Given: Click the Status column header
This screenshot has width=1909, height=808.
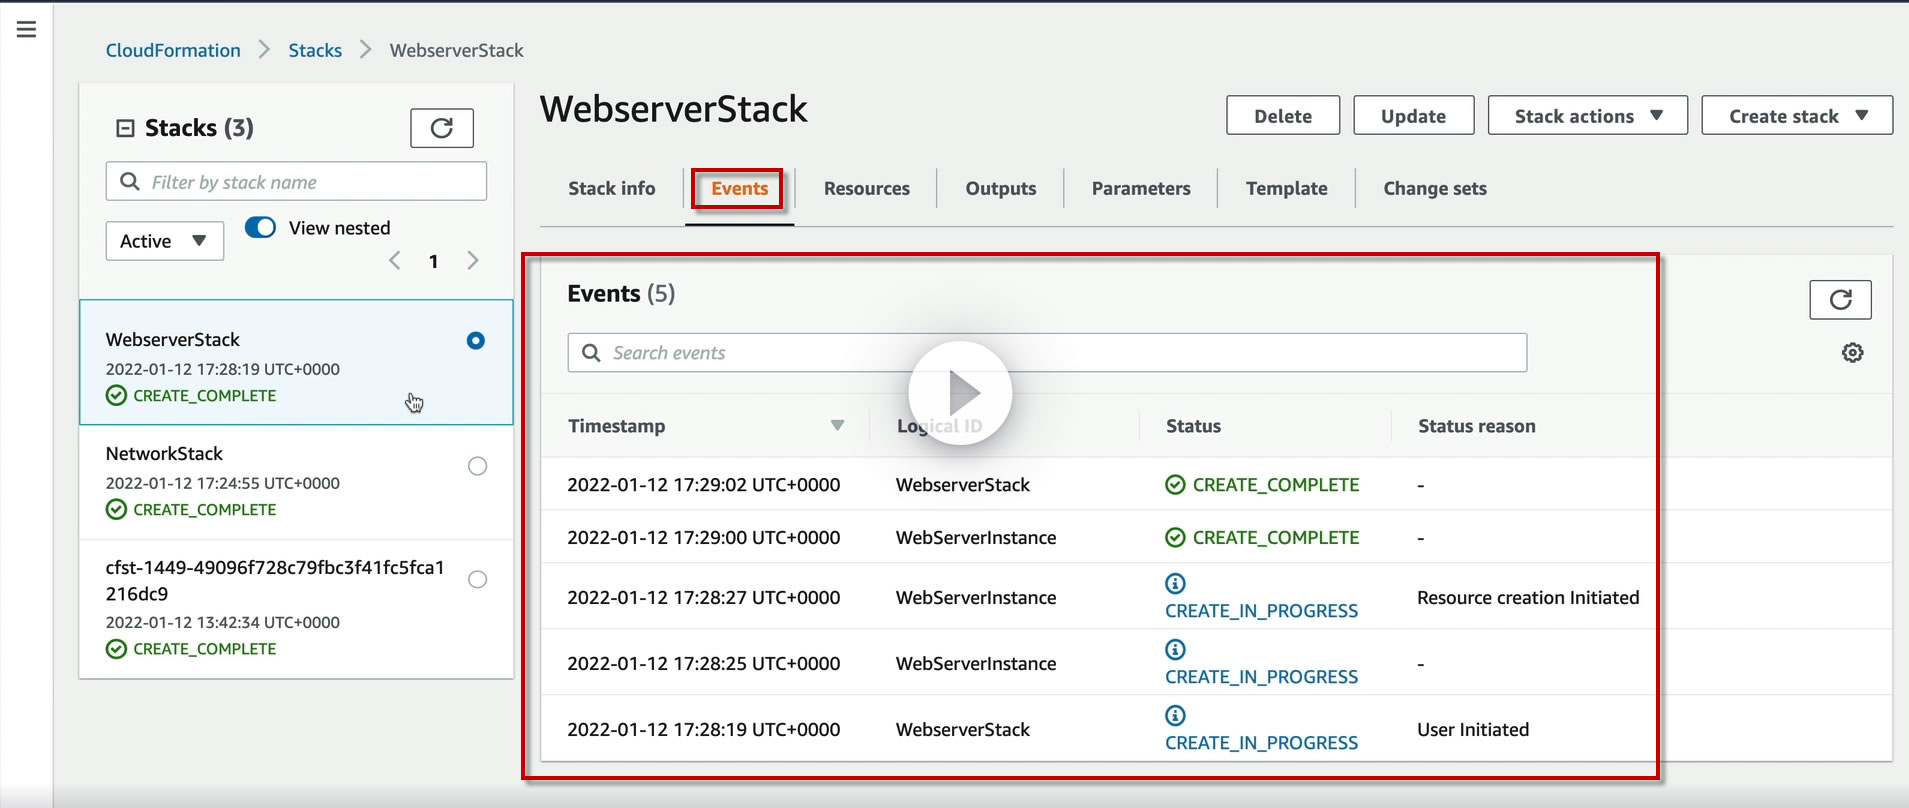Looking at the screenshot, I should pos(1193,426).
